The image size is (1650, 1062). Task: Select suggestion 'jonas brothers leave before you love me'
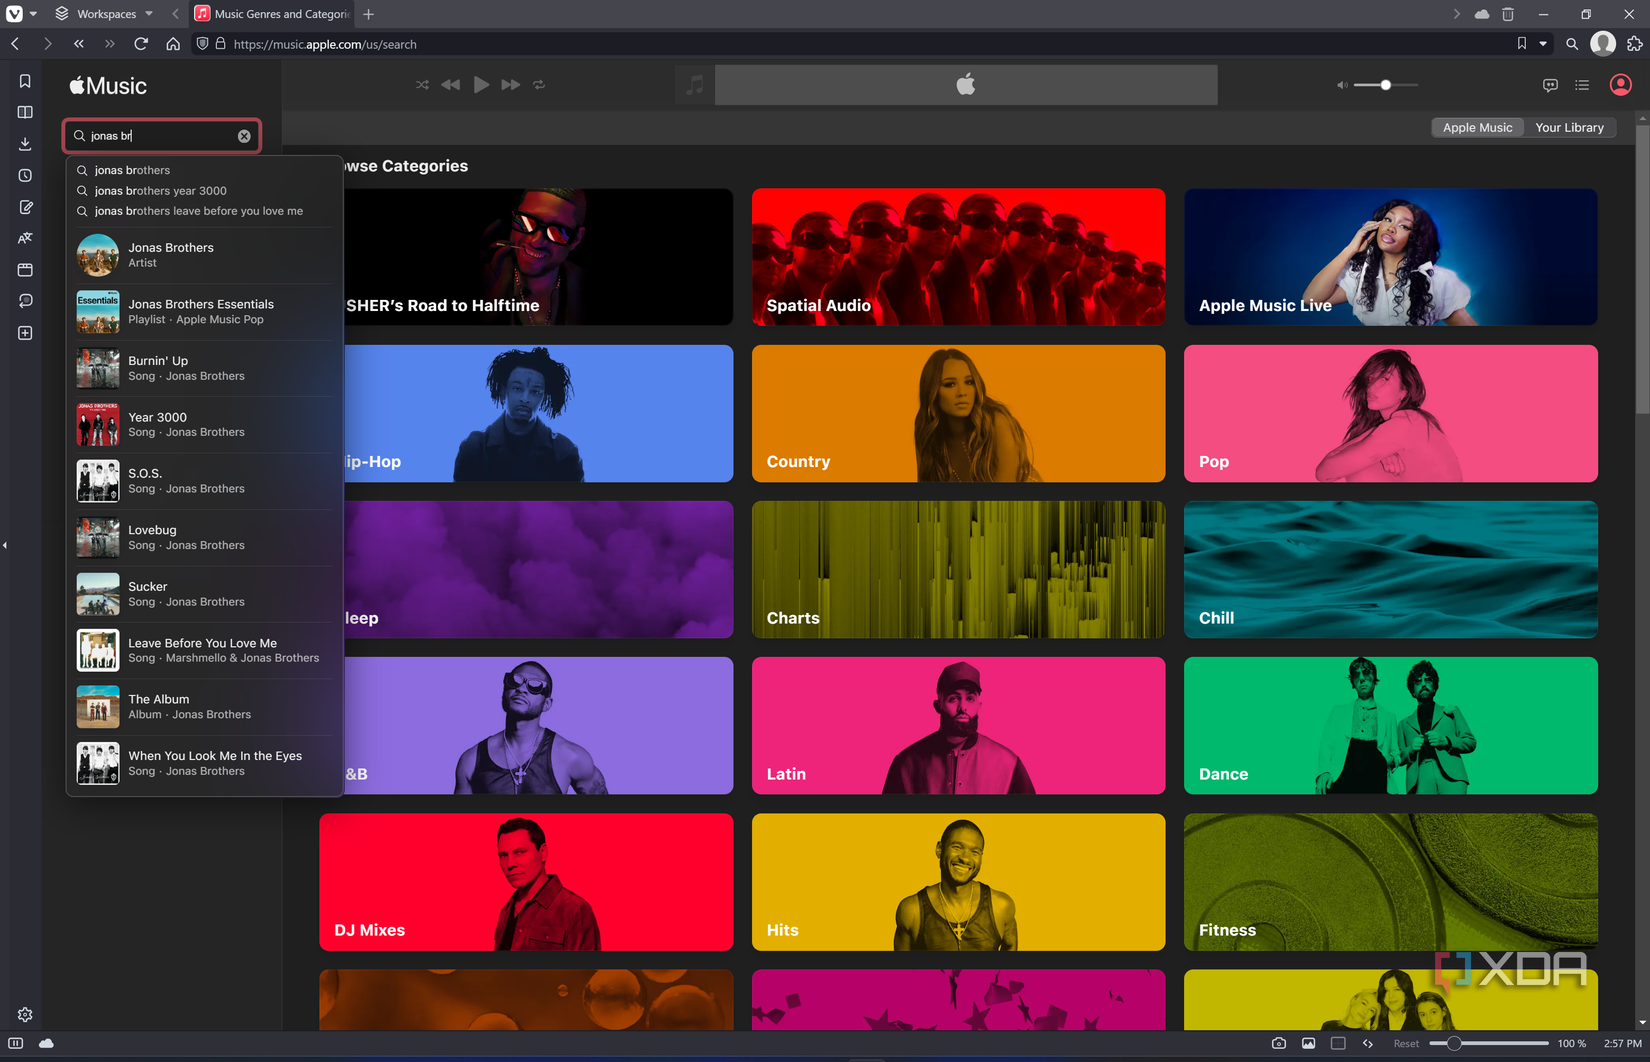[x=204, y=211]
